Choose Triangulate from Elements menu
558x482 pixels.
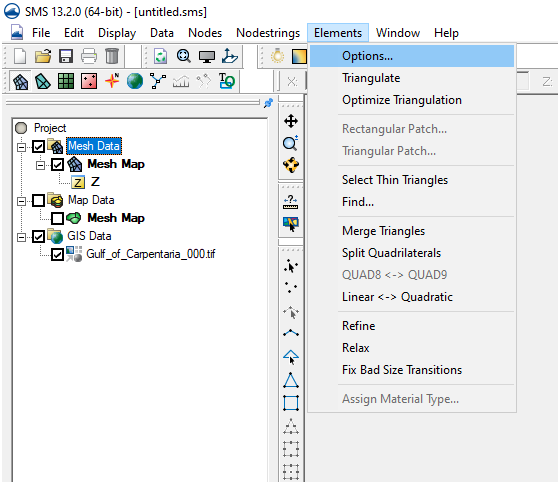point(412,78)
